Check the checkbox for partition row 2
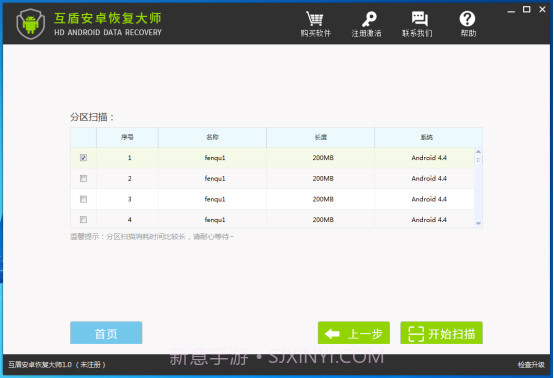The image size is (554, 378). pyautogui.click(x=83, y=178)
